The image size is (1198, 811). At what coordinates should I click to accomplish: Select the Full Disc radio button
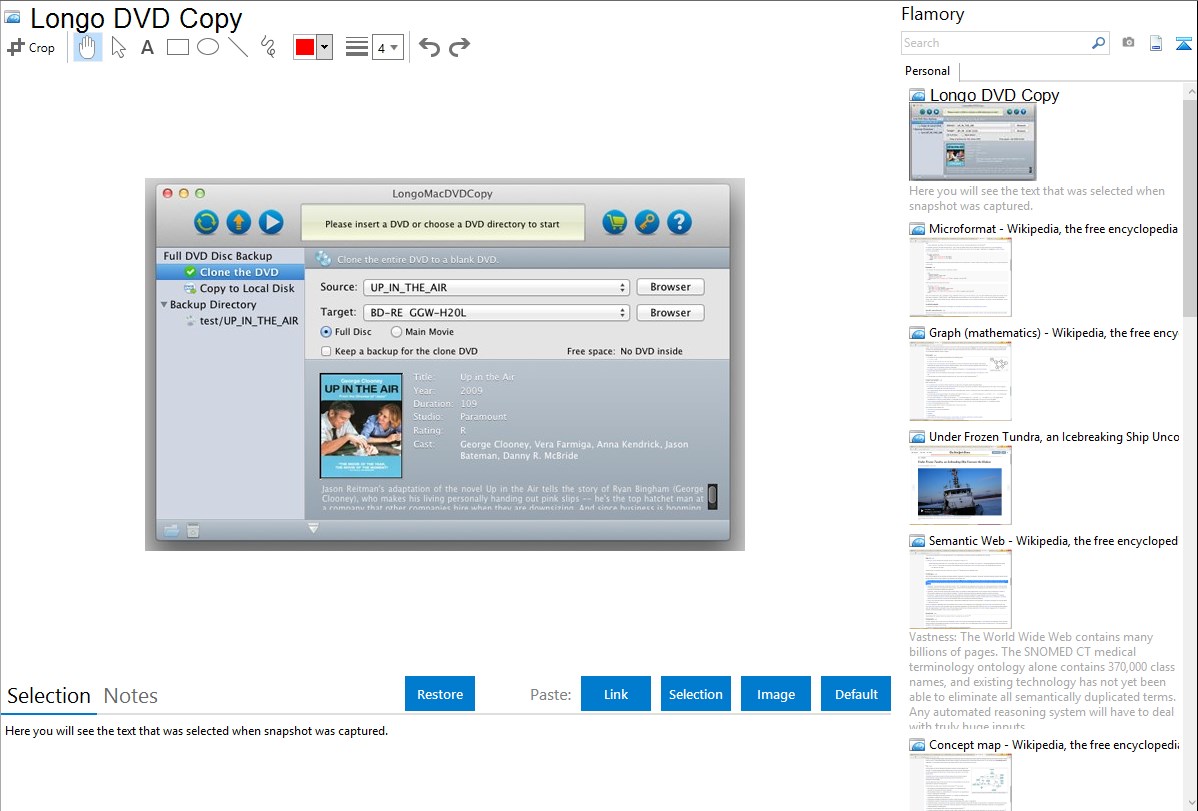point(326,332)
